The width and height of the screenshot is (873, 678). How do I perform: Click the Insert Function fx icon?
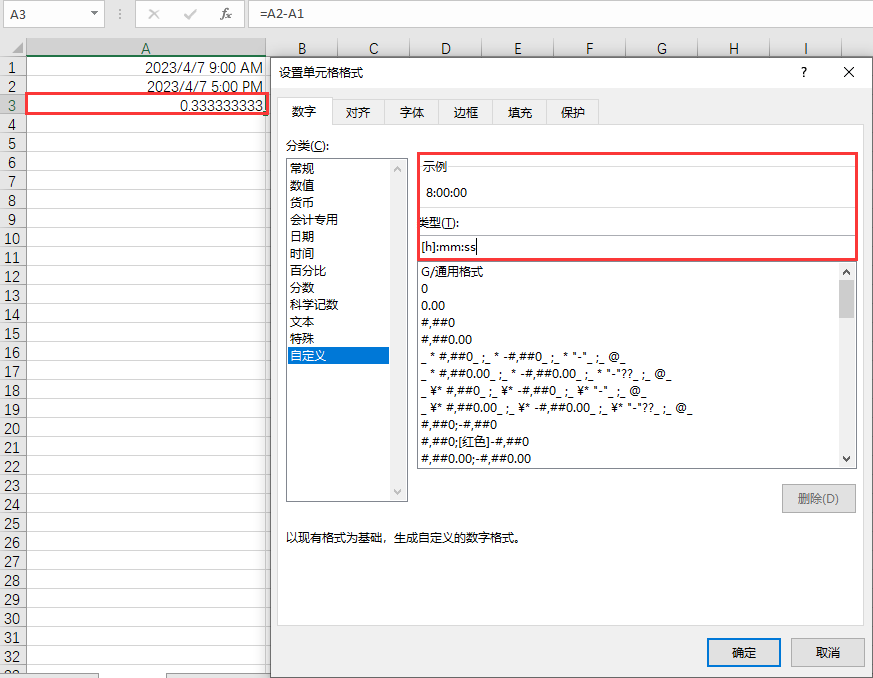(226, 14)
